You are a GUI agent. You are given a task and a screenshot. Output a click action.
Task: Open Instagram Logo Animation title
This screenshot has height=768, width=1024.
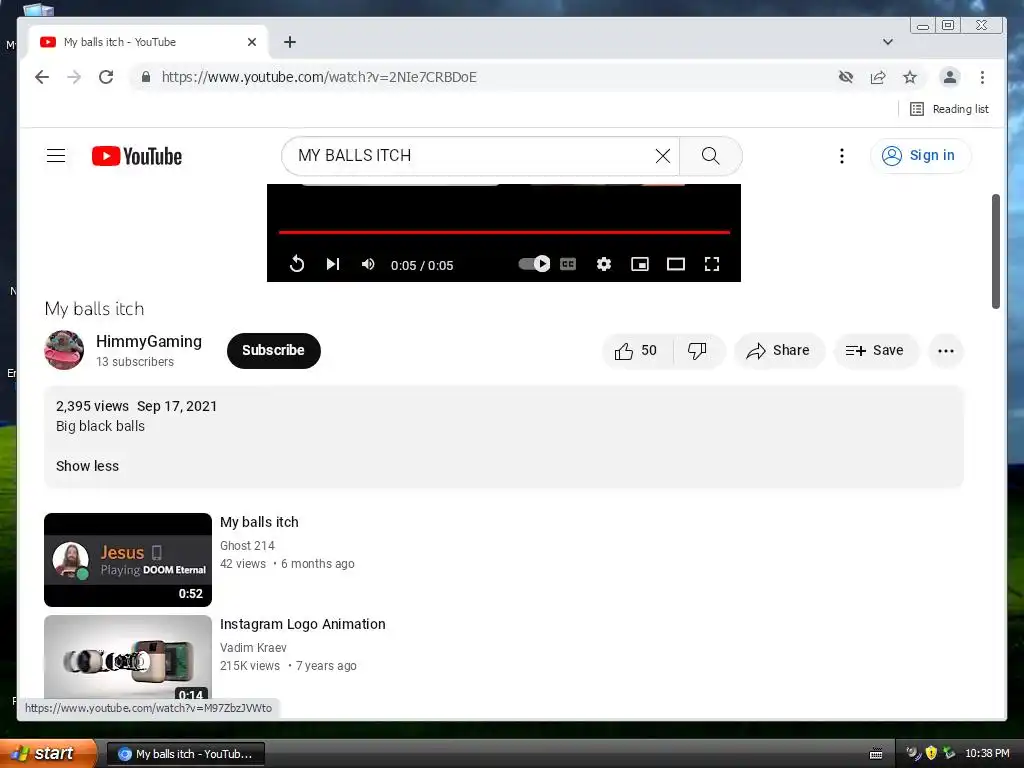[x=303, y=624]
